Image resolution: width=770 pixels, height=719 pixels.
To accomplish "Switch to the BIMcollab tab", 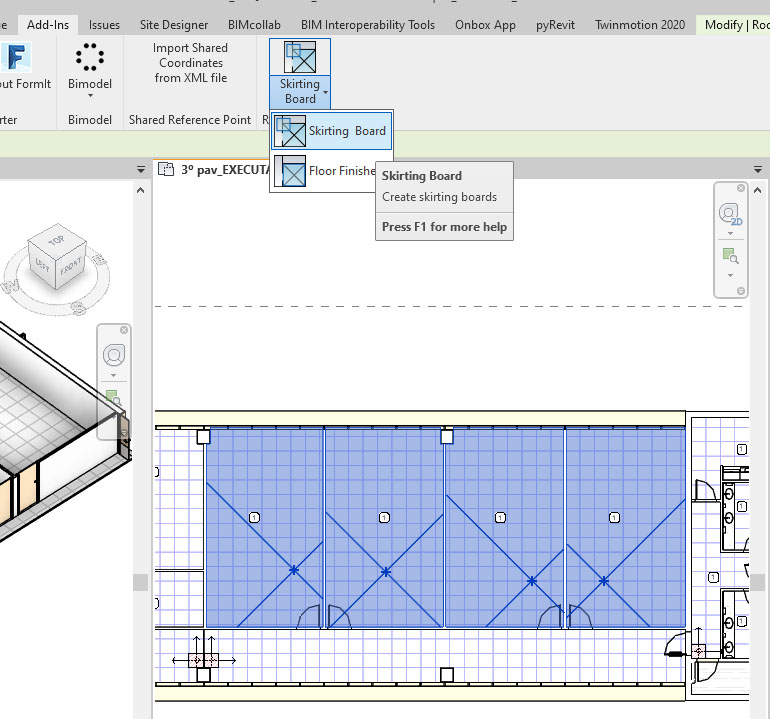I will (254, 25).
